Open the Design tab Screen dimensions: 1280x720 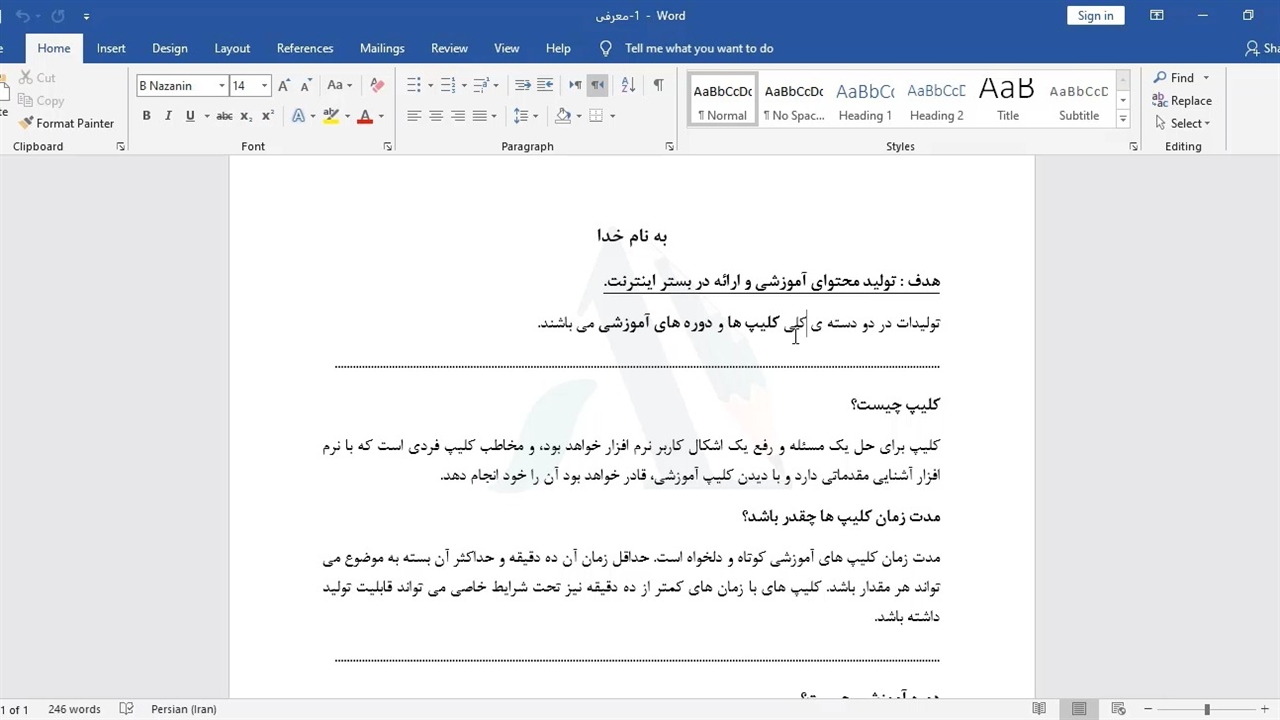click(x=169, y=48)
